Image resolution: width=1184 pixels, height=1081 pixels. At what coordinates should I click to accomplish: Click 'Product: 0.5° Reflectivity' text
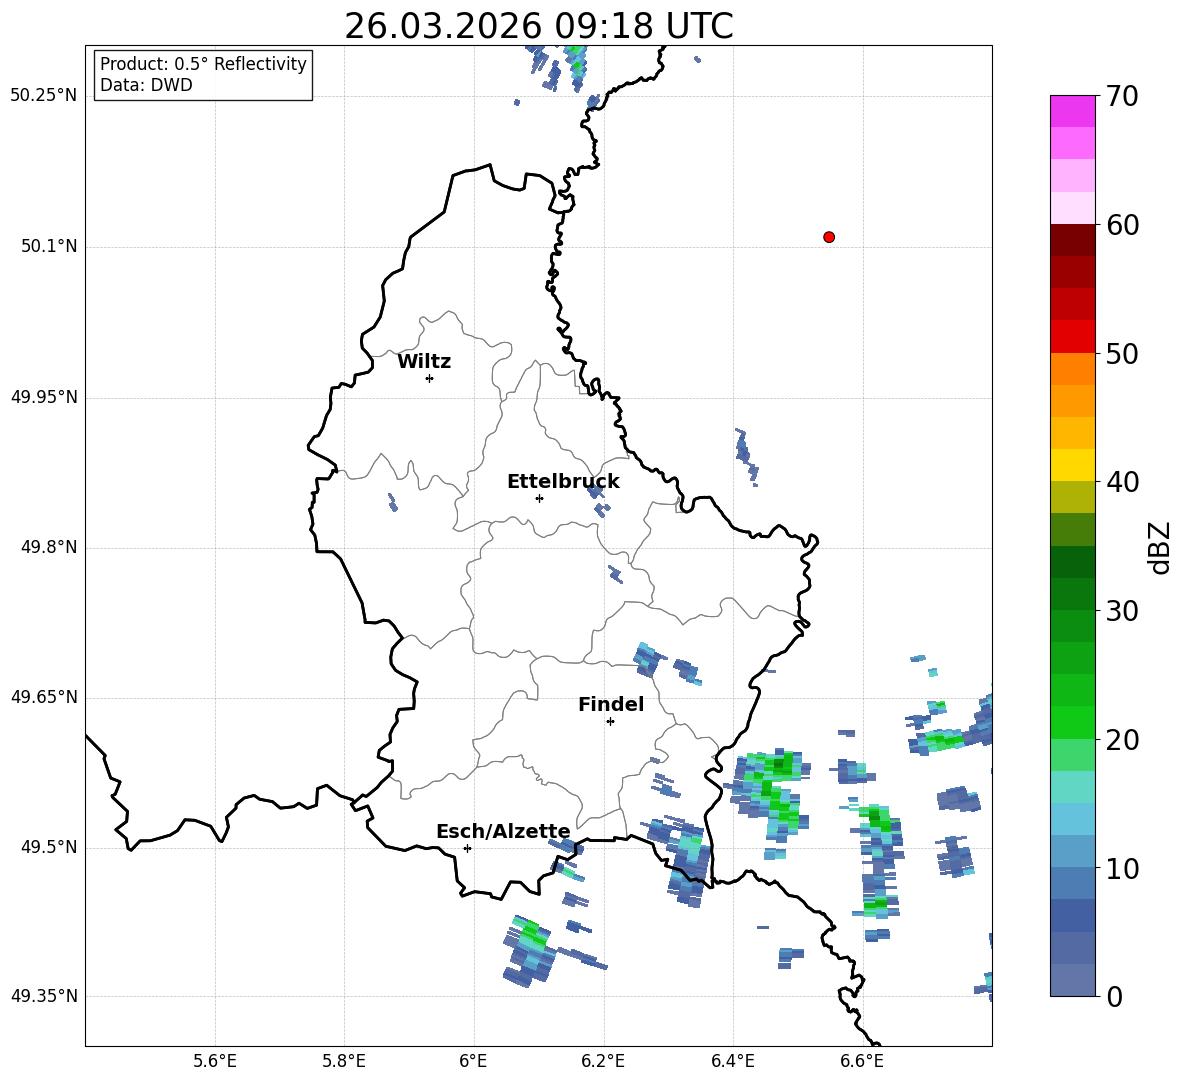203,64
